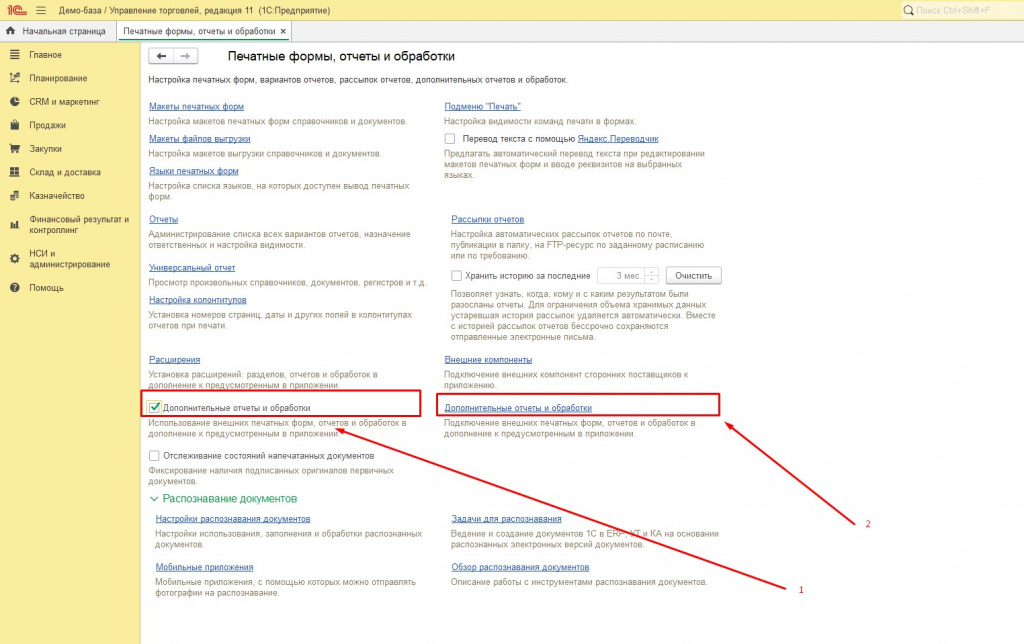Open the Задачи для распознавания link
This screenshot has height=644, width=1024.
pos(506,519)
